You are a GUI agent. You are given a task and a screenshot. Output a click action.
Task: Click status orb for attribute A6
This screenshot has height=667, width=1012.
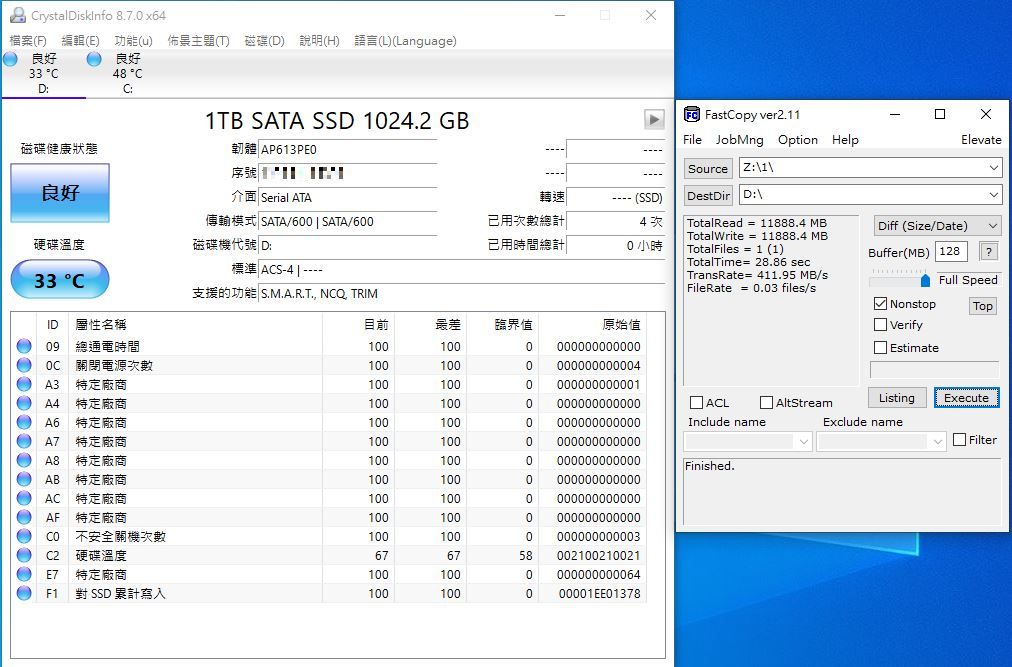[24, 422]
